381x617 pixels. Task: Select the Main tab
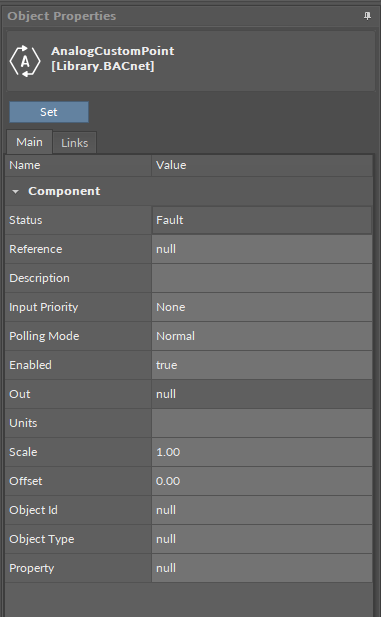(29, 142)
